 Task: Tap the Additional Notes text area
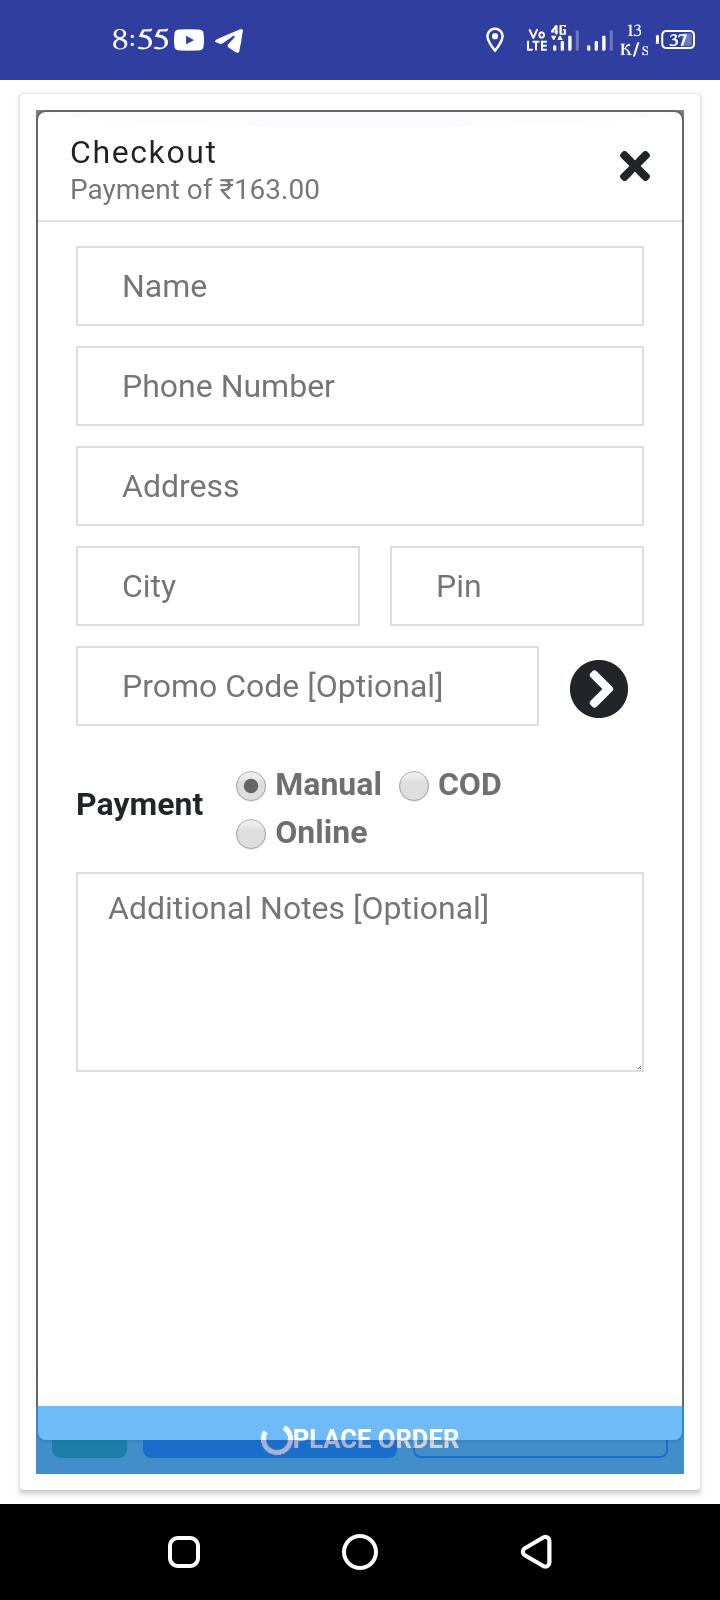360,971
